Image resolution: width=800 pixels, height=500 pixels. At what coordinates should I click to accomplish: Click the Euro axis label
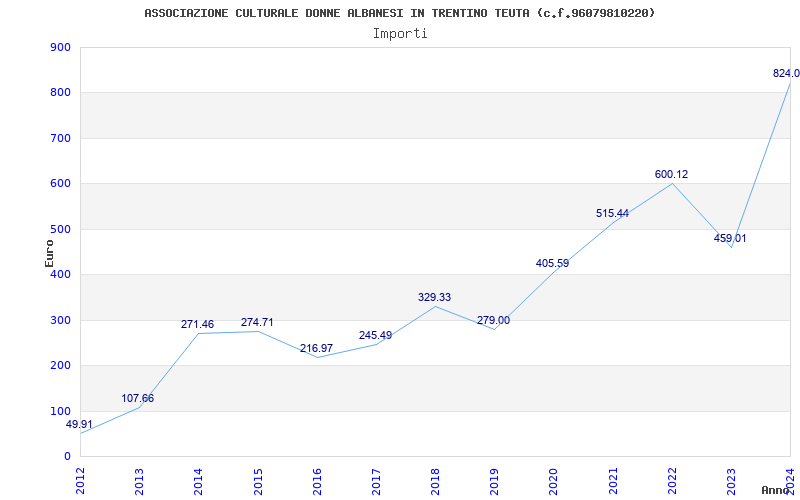(x=49, y=253)
